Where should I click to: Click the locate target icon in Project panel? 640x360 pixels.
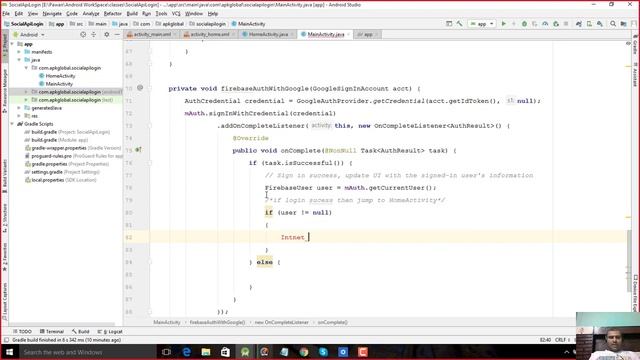pos(83,35)
